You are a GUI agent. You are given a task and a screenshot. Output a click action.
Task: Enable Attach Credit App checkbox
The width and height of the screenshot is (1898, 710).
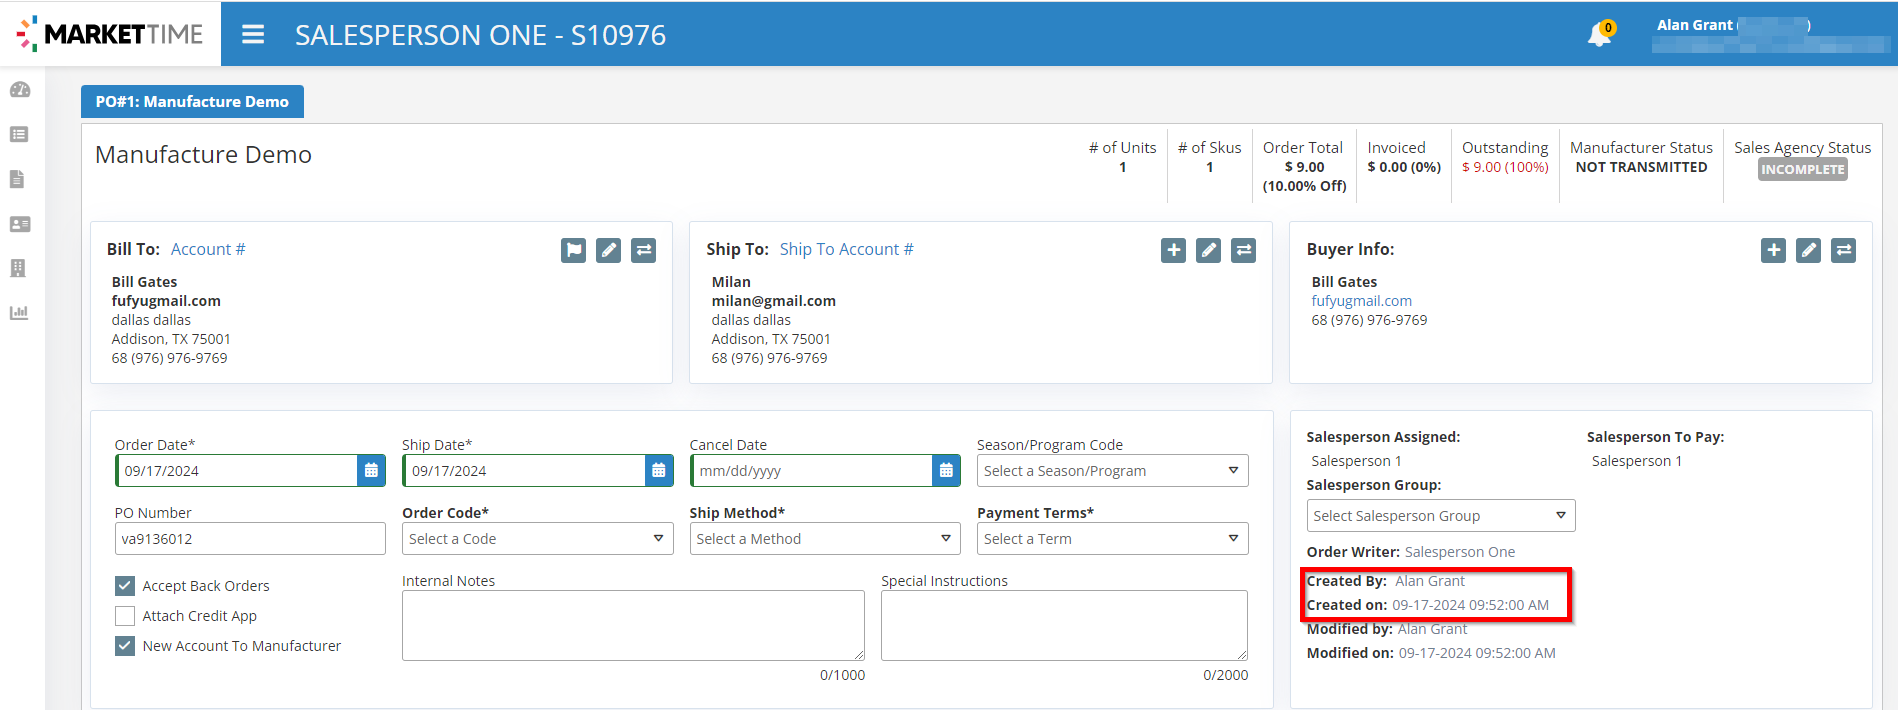[x=125, y=616]
